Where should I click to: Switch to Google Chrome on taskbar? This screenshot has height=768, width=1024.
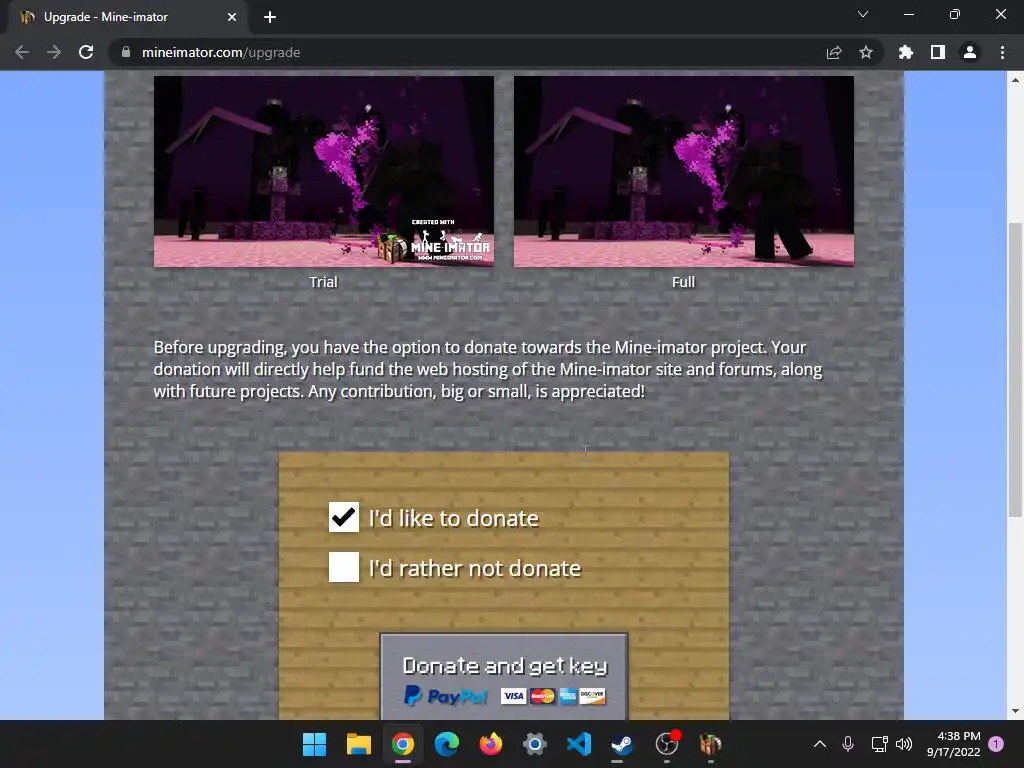click(x=403, y=744)
